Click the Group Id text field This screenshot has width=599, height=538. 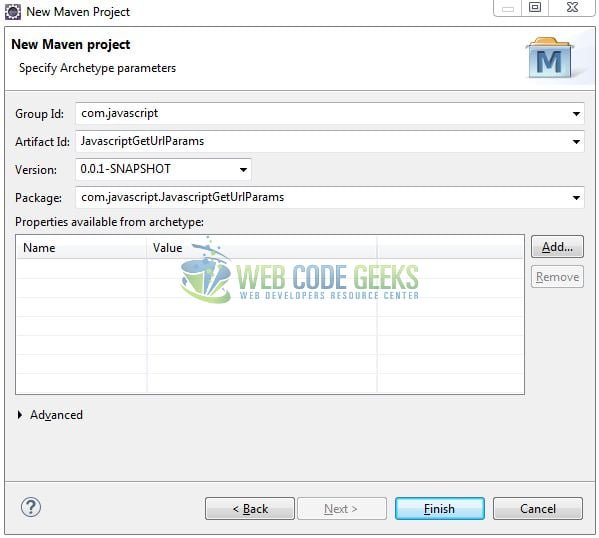tap(323, 113)
